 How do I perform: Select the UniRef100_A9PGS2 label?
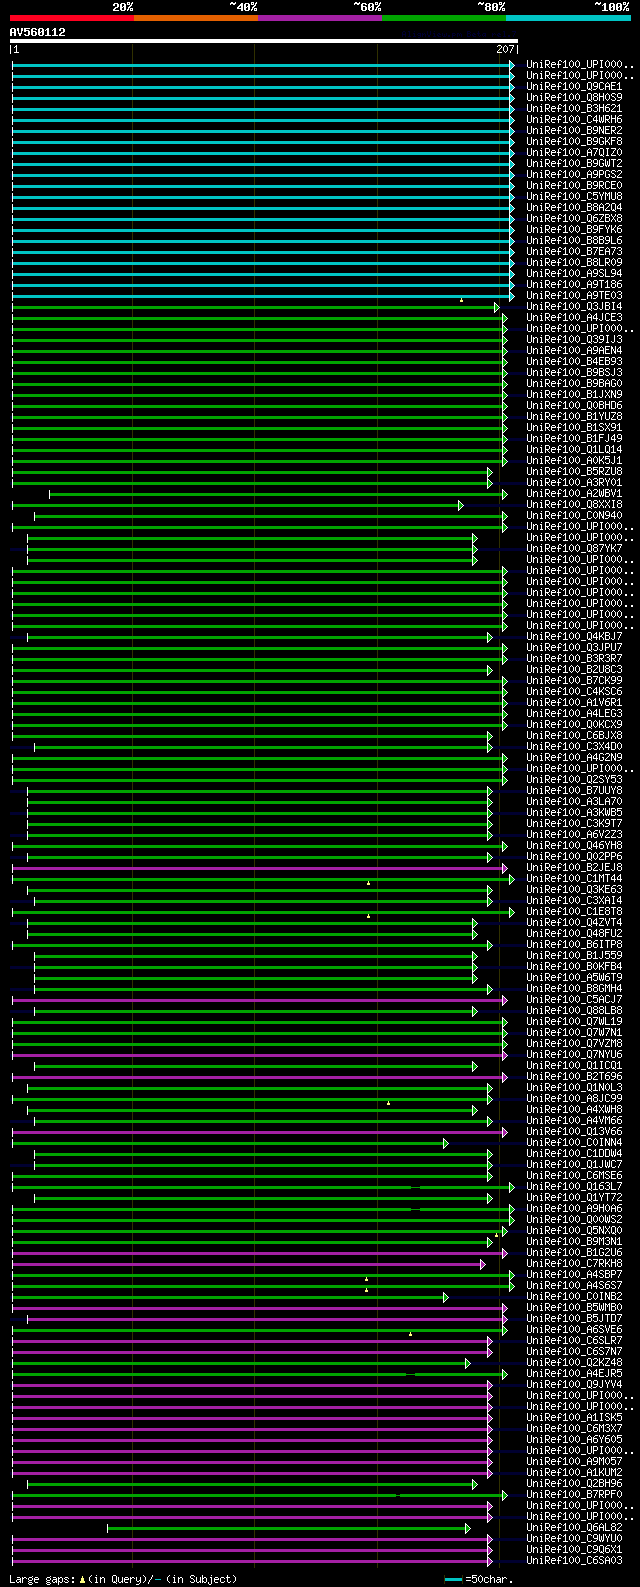574,175
